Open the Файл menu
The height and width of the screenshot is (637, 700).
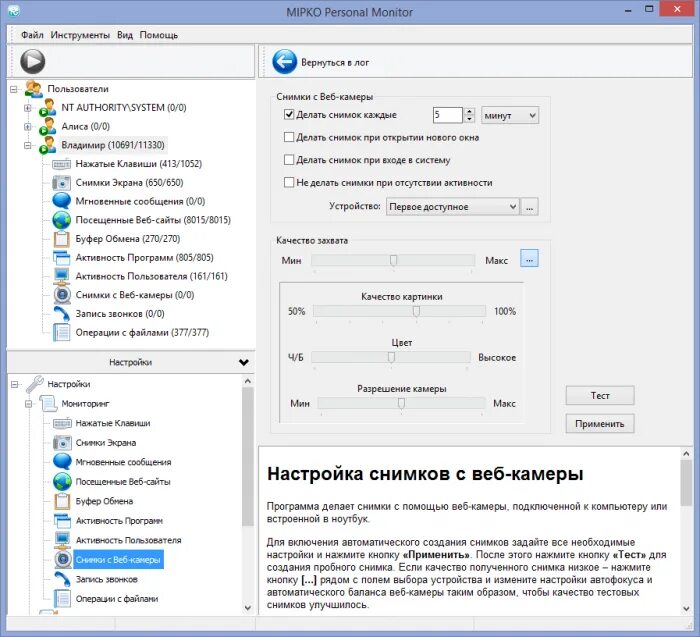[32, 35]
